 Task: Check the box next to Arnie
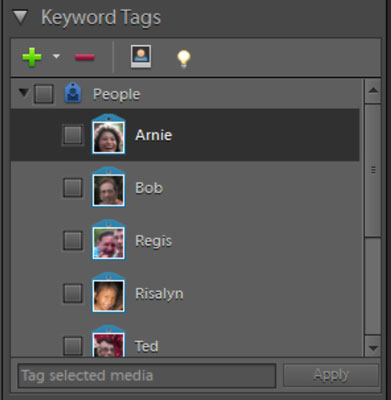pyautogui.click(x=73, y=135)
